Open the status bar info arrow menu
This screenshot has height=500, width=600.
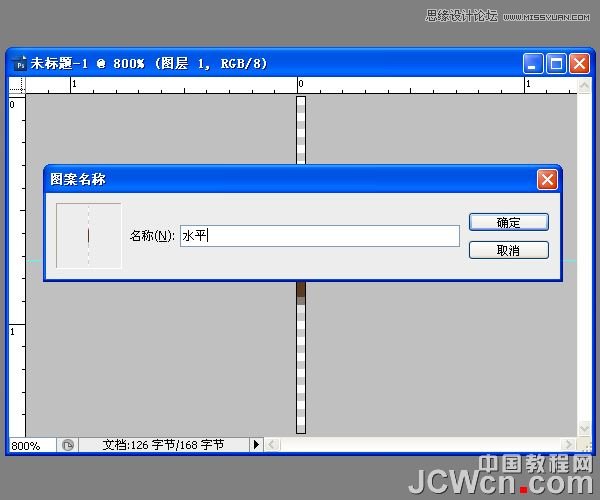pos(256,445)
